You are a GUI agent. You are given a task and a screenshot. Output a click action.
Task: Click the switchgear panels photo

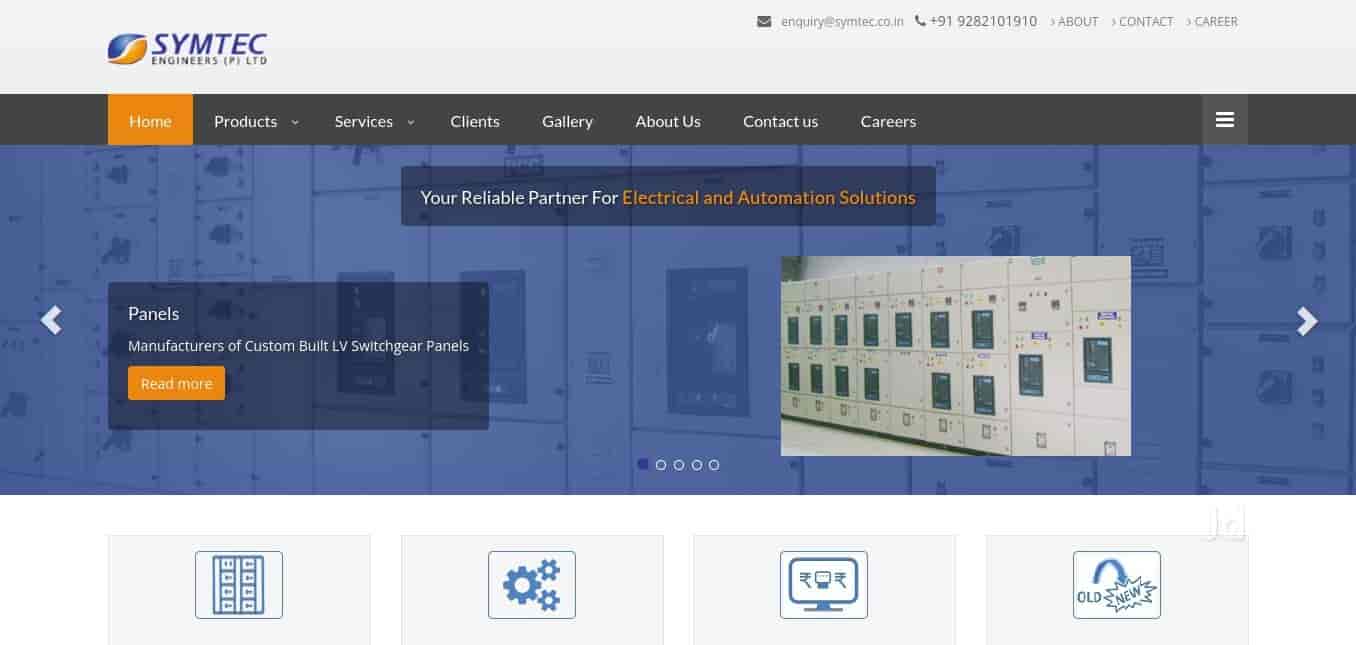point(955,355)
